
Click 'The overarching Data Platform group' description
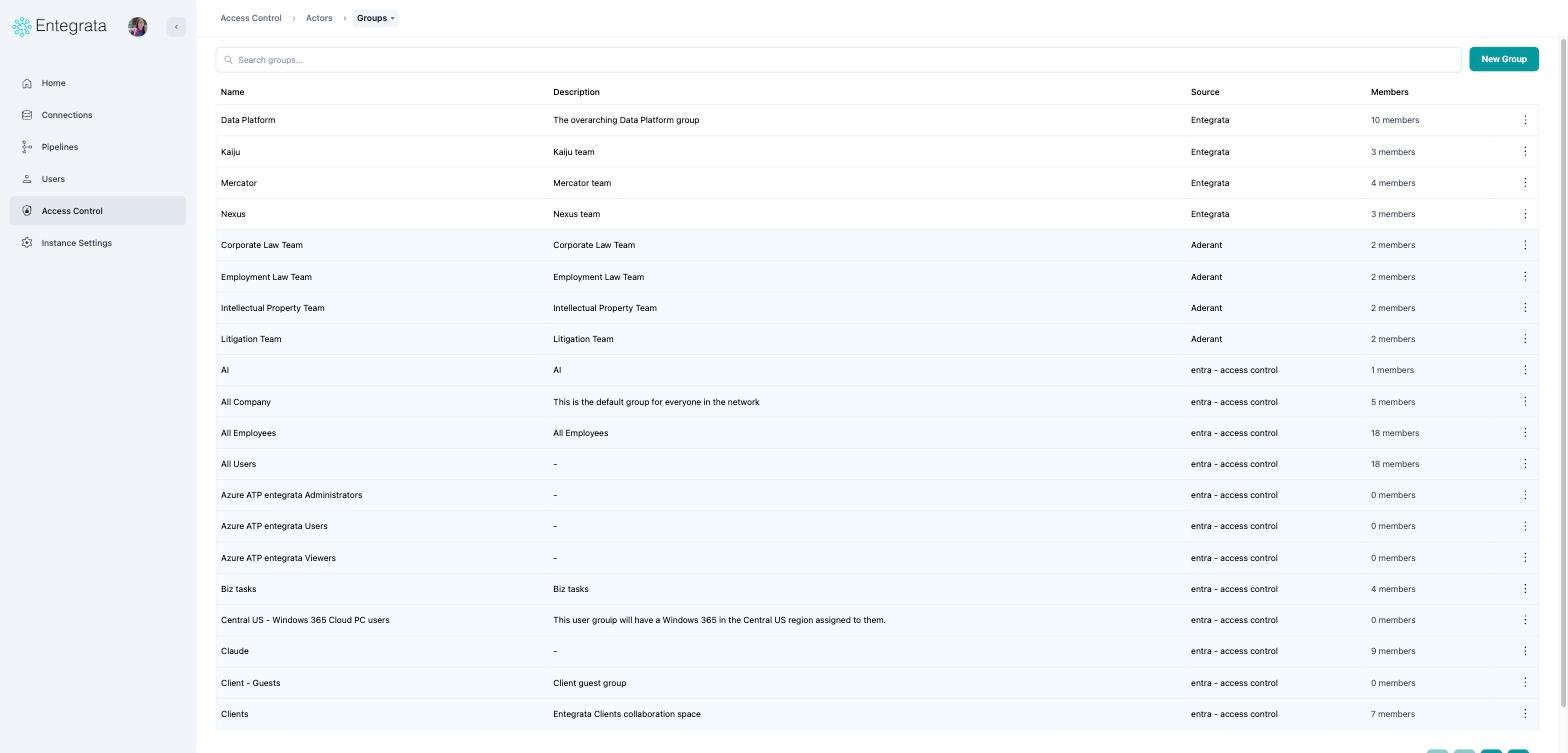[x=626, y=120]
